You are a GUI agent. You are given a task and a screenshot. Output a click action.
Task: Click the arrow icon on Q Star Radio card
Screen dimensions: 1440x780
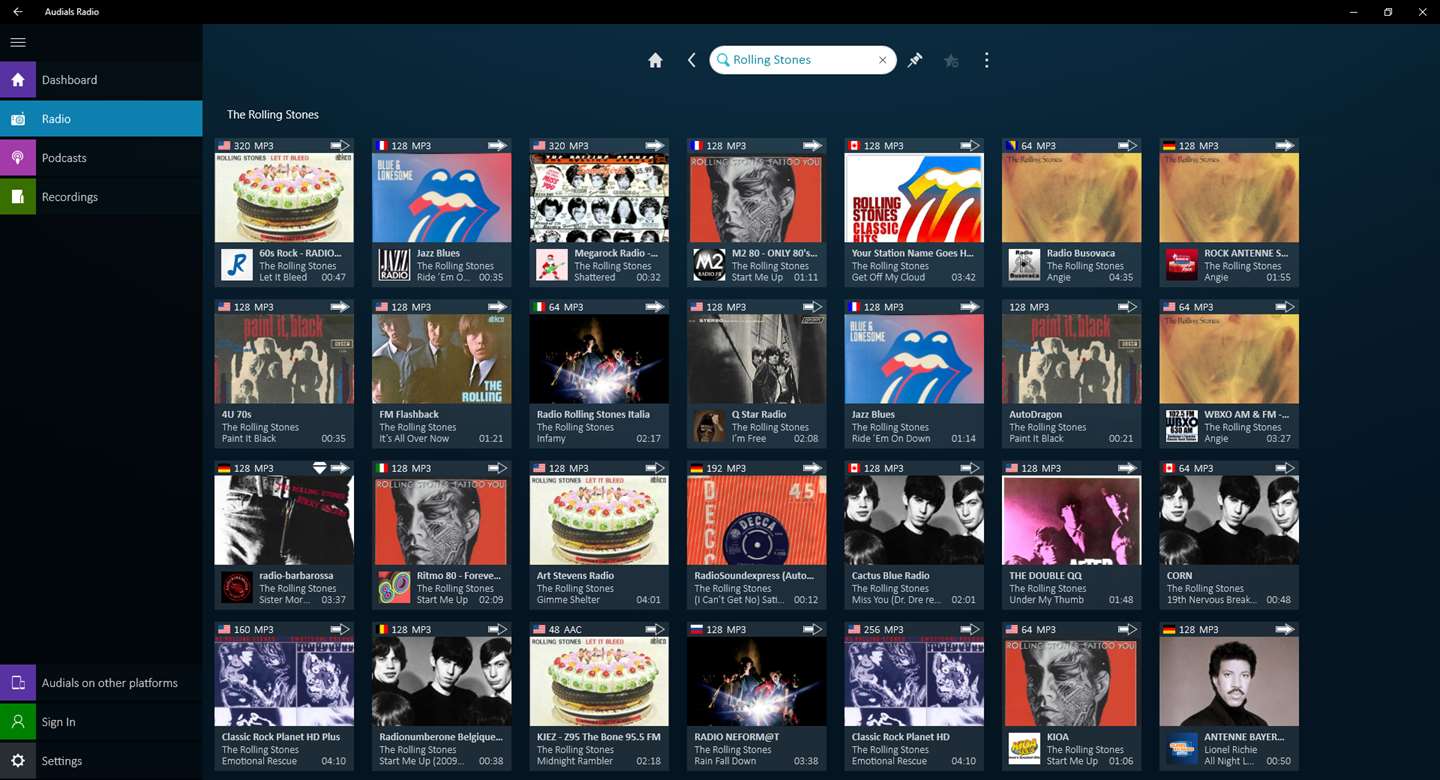point(812,307)
